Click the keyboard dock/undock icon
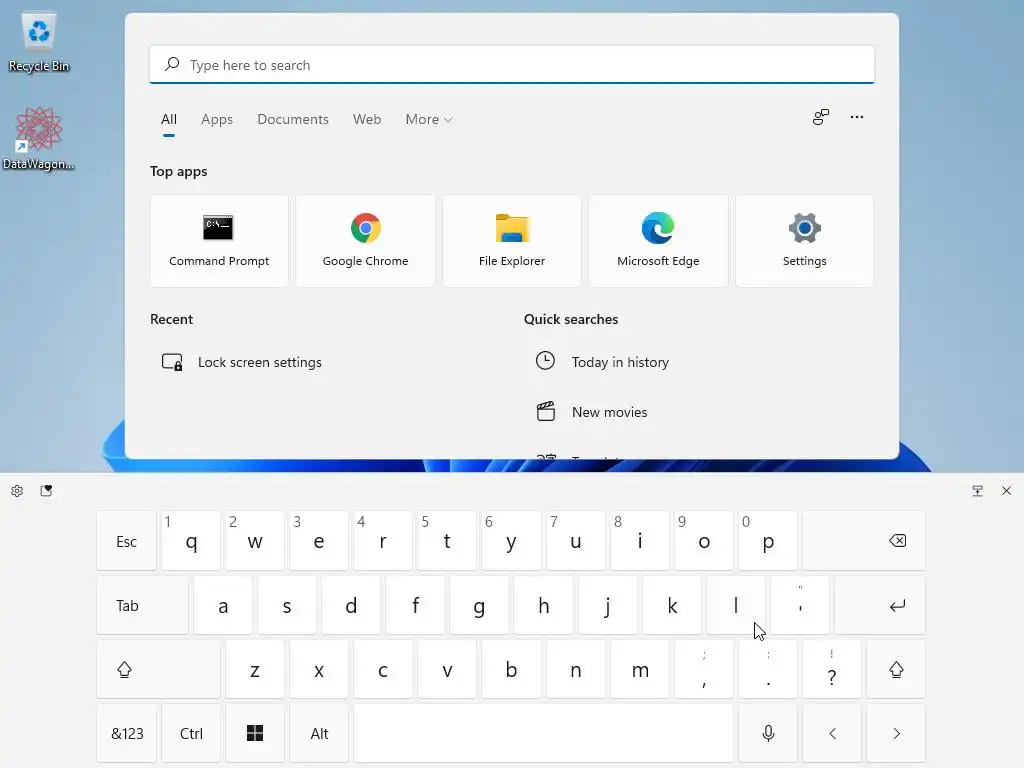Viewport: 1024px width, 768px height. 977,490
